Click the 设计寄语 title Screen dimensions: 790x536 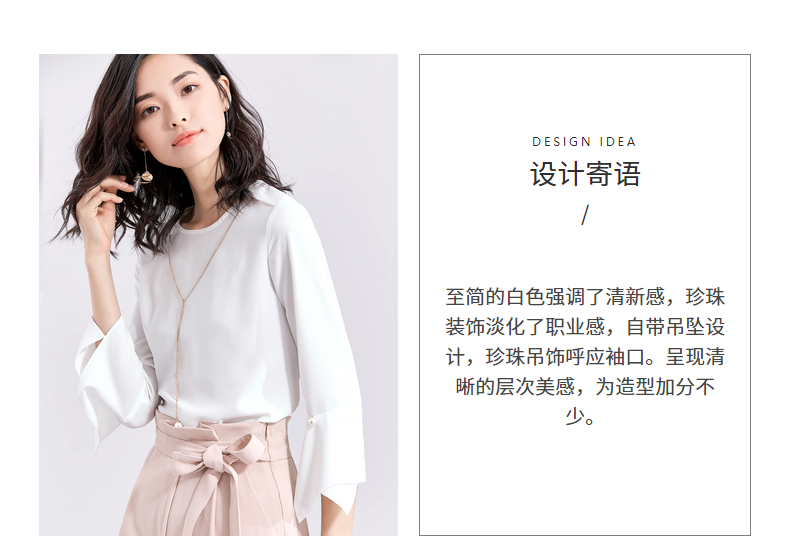(585, 174)
